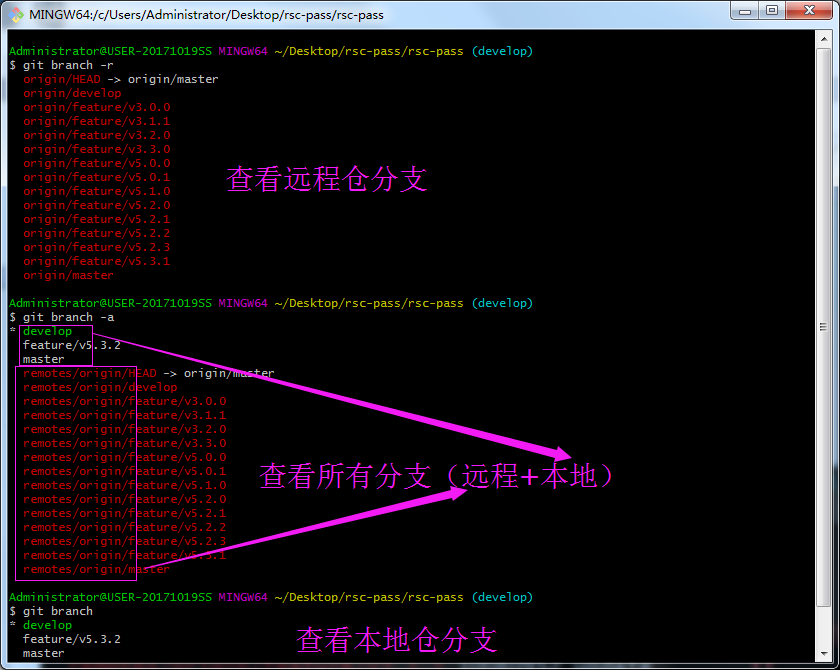The height and width of the screenshot is (670, 840).
Task: Click 'remotes/origin/feature/v3.0.0' line
Action: (x=124, y=401)
